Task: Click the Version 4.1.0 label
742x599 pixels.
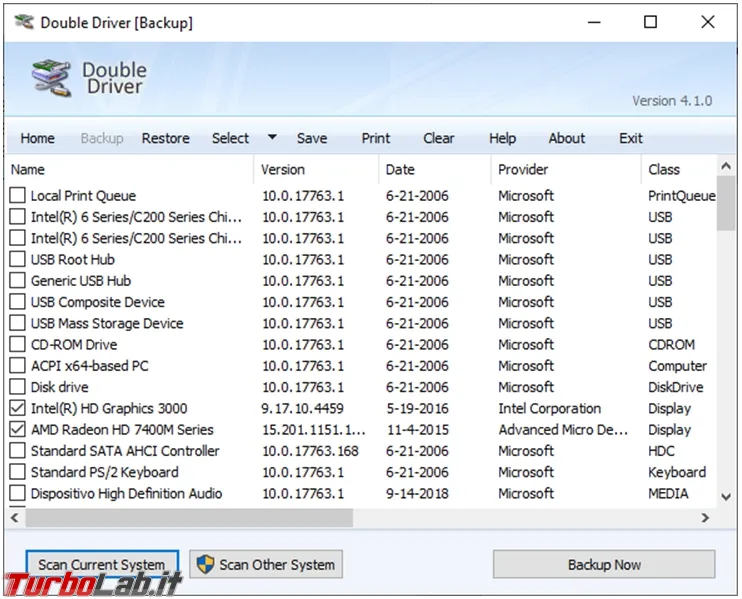Action: point(672,100)
